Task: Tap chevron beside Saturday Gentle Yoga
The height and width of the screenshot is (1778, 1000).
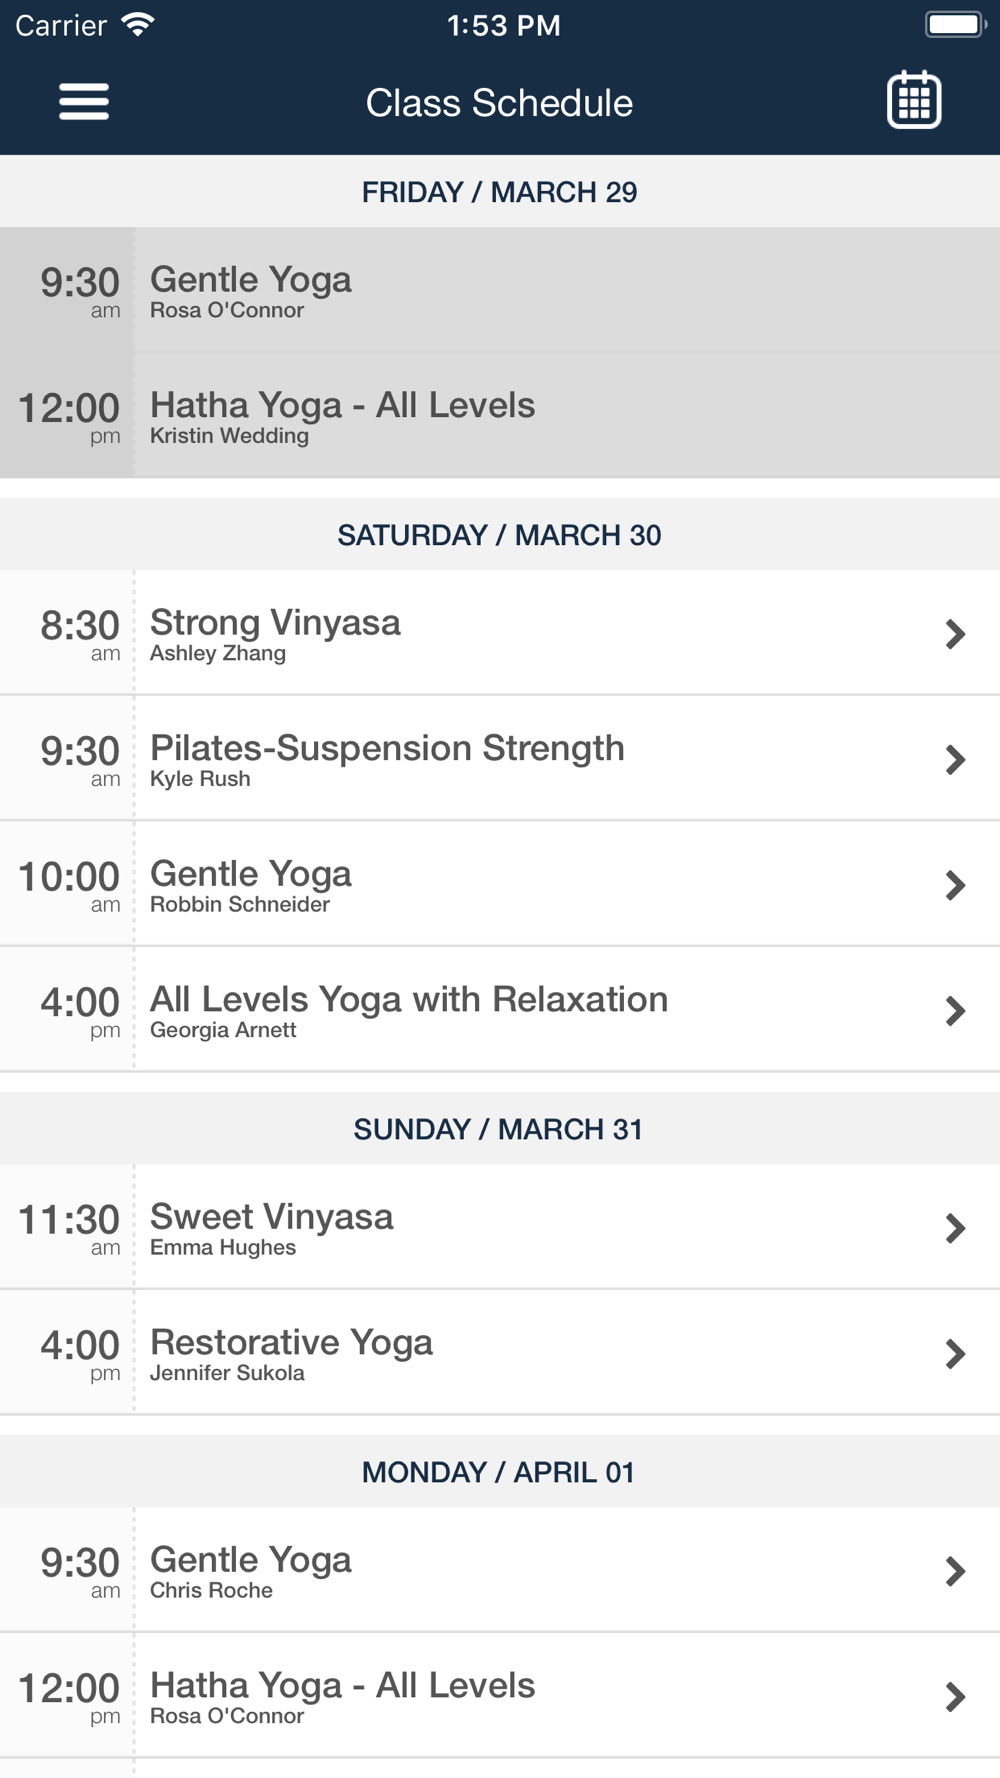Action: [x=955, y=885]
